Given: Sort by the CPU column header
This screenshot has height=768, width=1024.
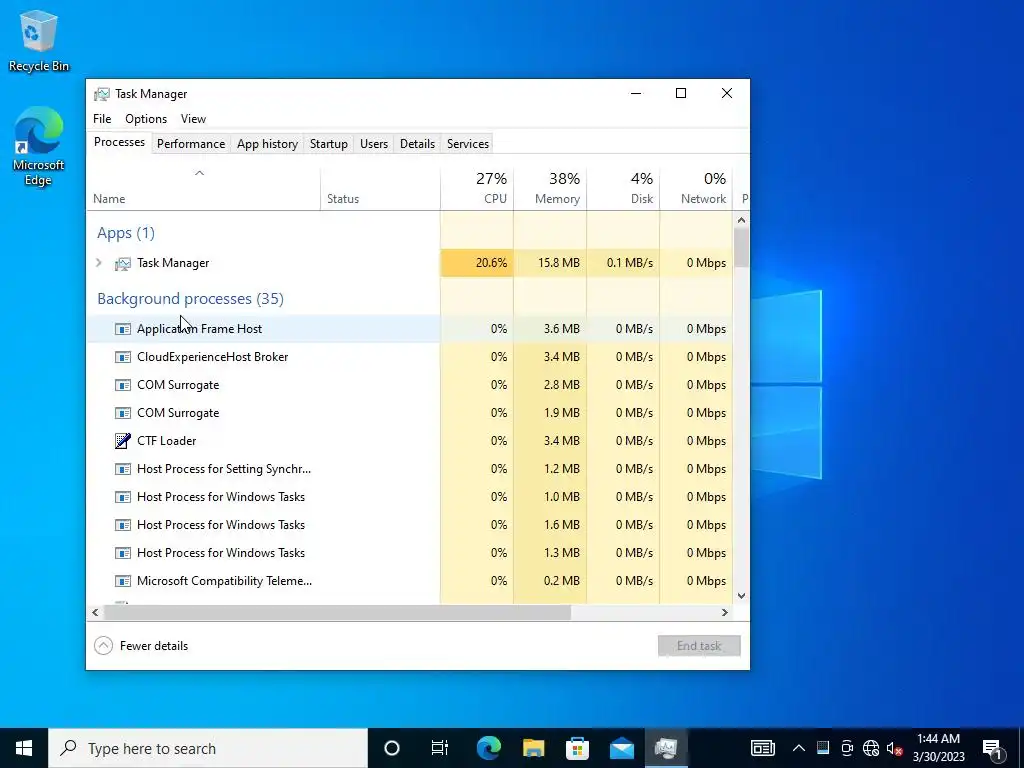Looking at the screenshot, I should (x=477, y=189).
